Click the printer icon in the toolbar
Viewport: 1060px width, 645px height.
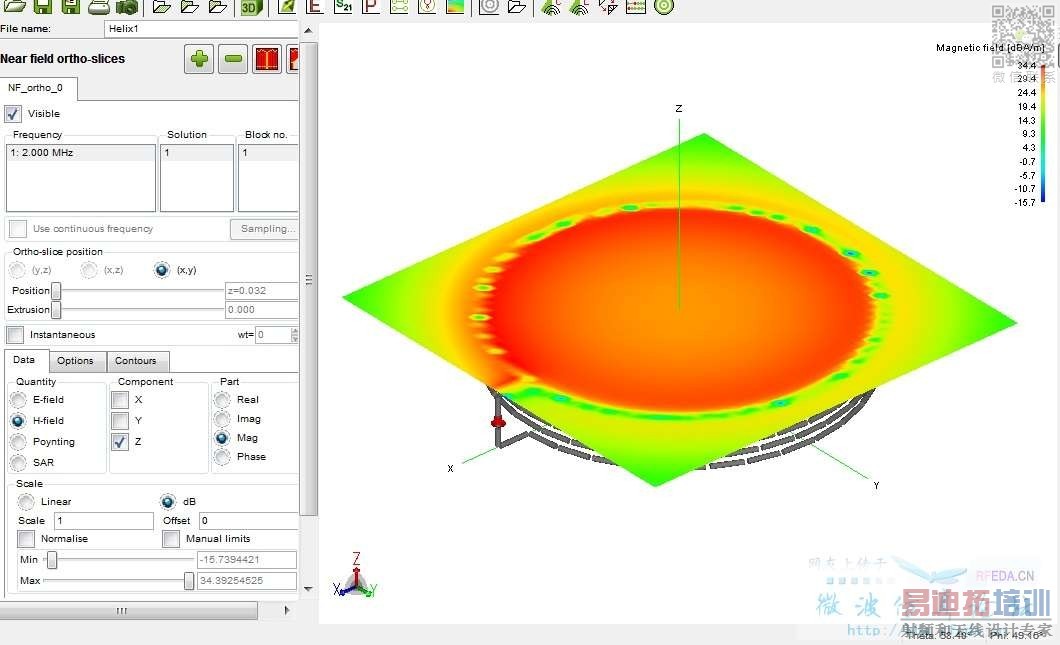click(x=98, y=7)
